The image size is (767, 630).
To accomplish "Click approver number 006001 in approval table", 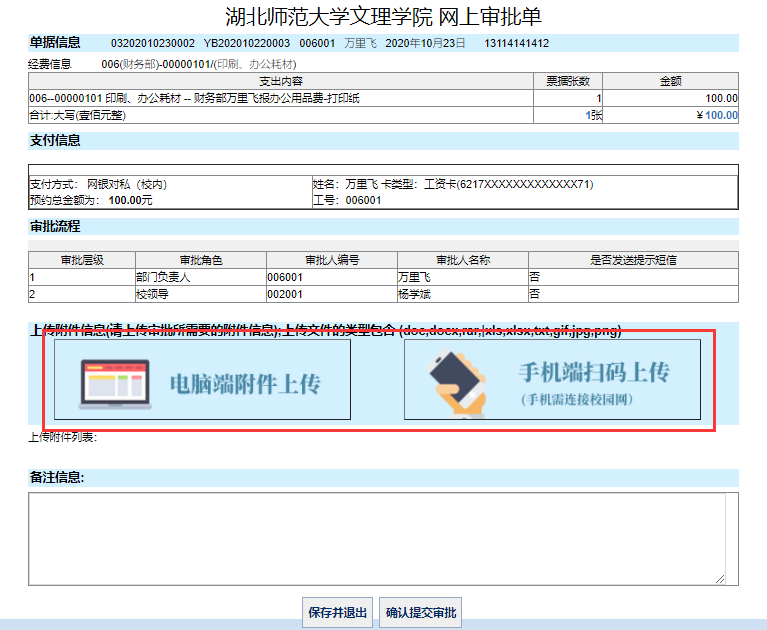I will 285,277.
